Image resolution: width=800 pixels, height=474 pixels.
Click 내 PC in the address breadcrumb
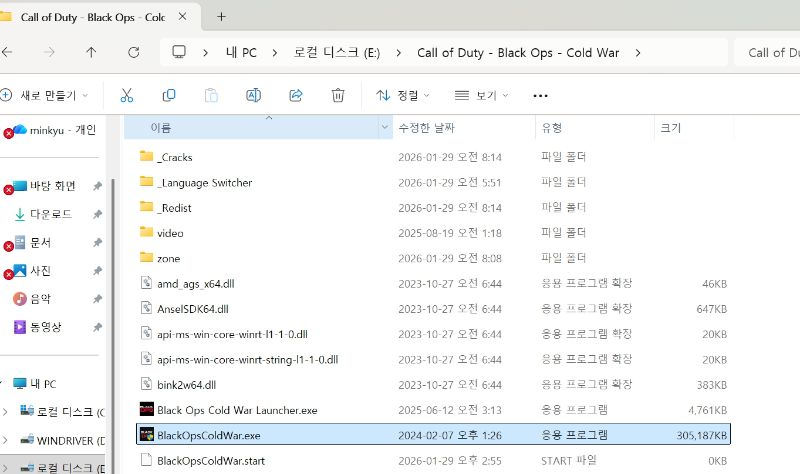240,53
